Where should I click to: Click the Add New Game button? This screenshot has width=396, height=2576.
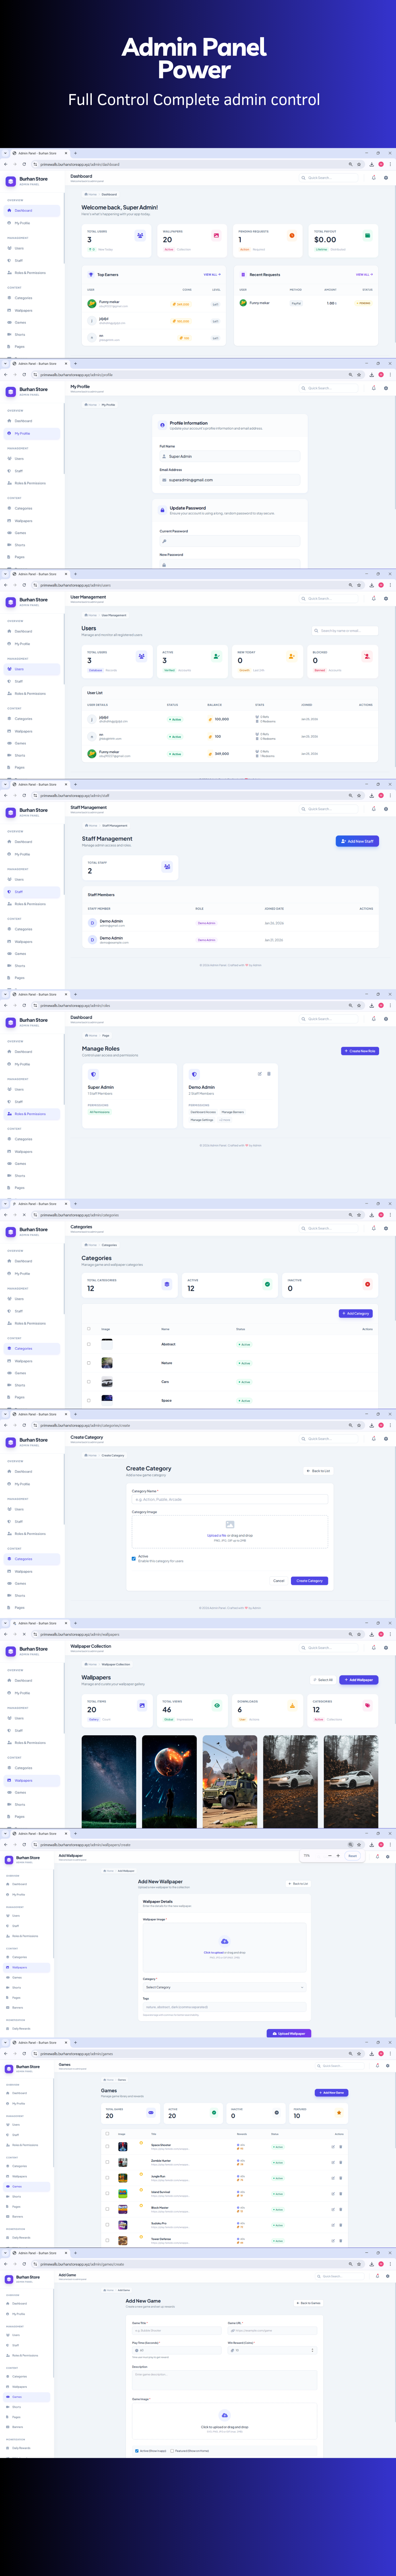[332, 2092]
